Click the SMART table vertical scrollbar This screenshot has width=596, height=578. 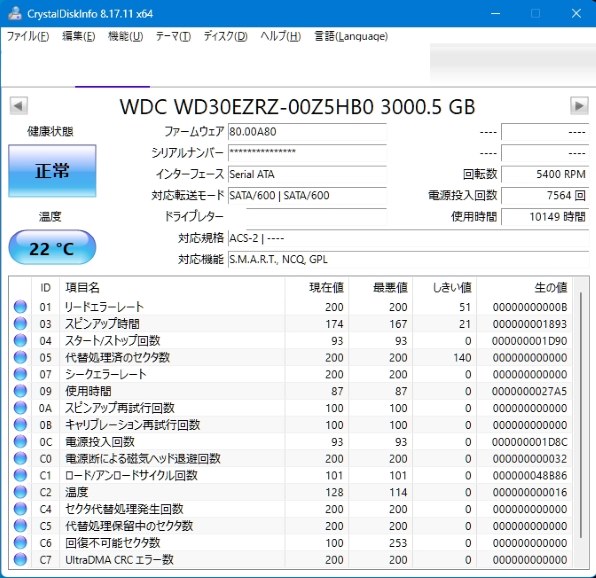tap(581, 414)
